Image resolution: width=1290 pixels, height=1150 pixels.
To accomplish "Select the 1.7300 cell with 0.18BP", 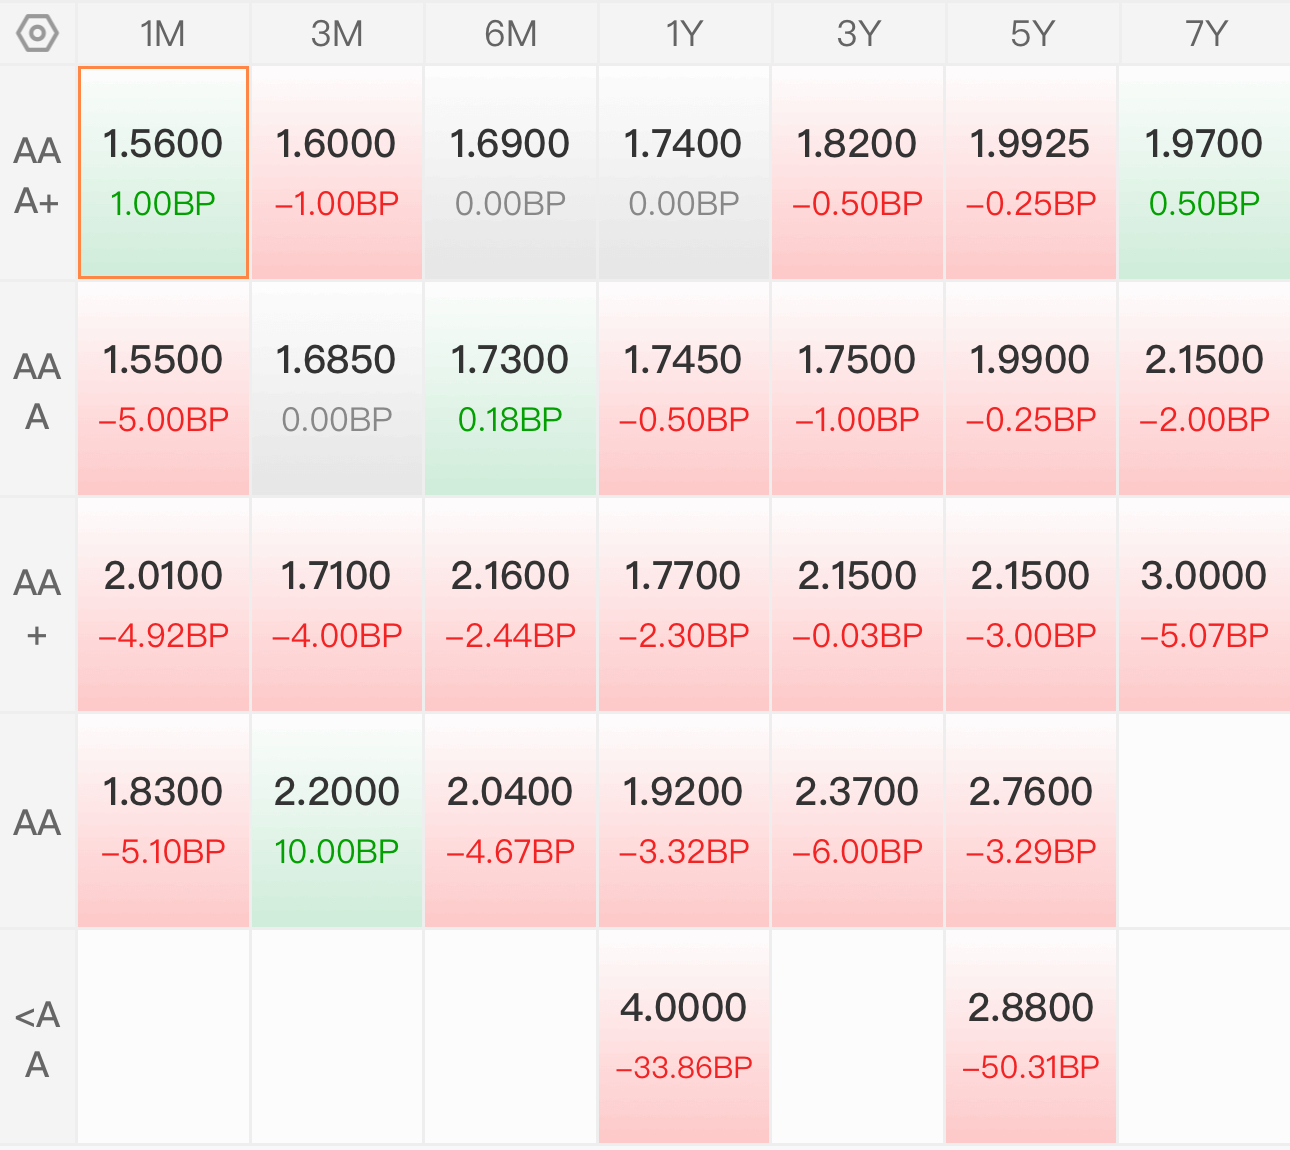I will [510, 389].
